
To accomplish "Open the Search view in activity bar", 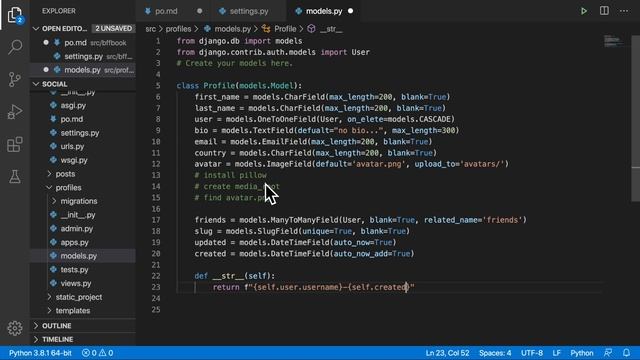I will click(x=15, y=47).
